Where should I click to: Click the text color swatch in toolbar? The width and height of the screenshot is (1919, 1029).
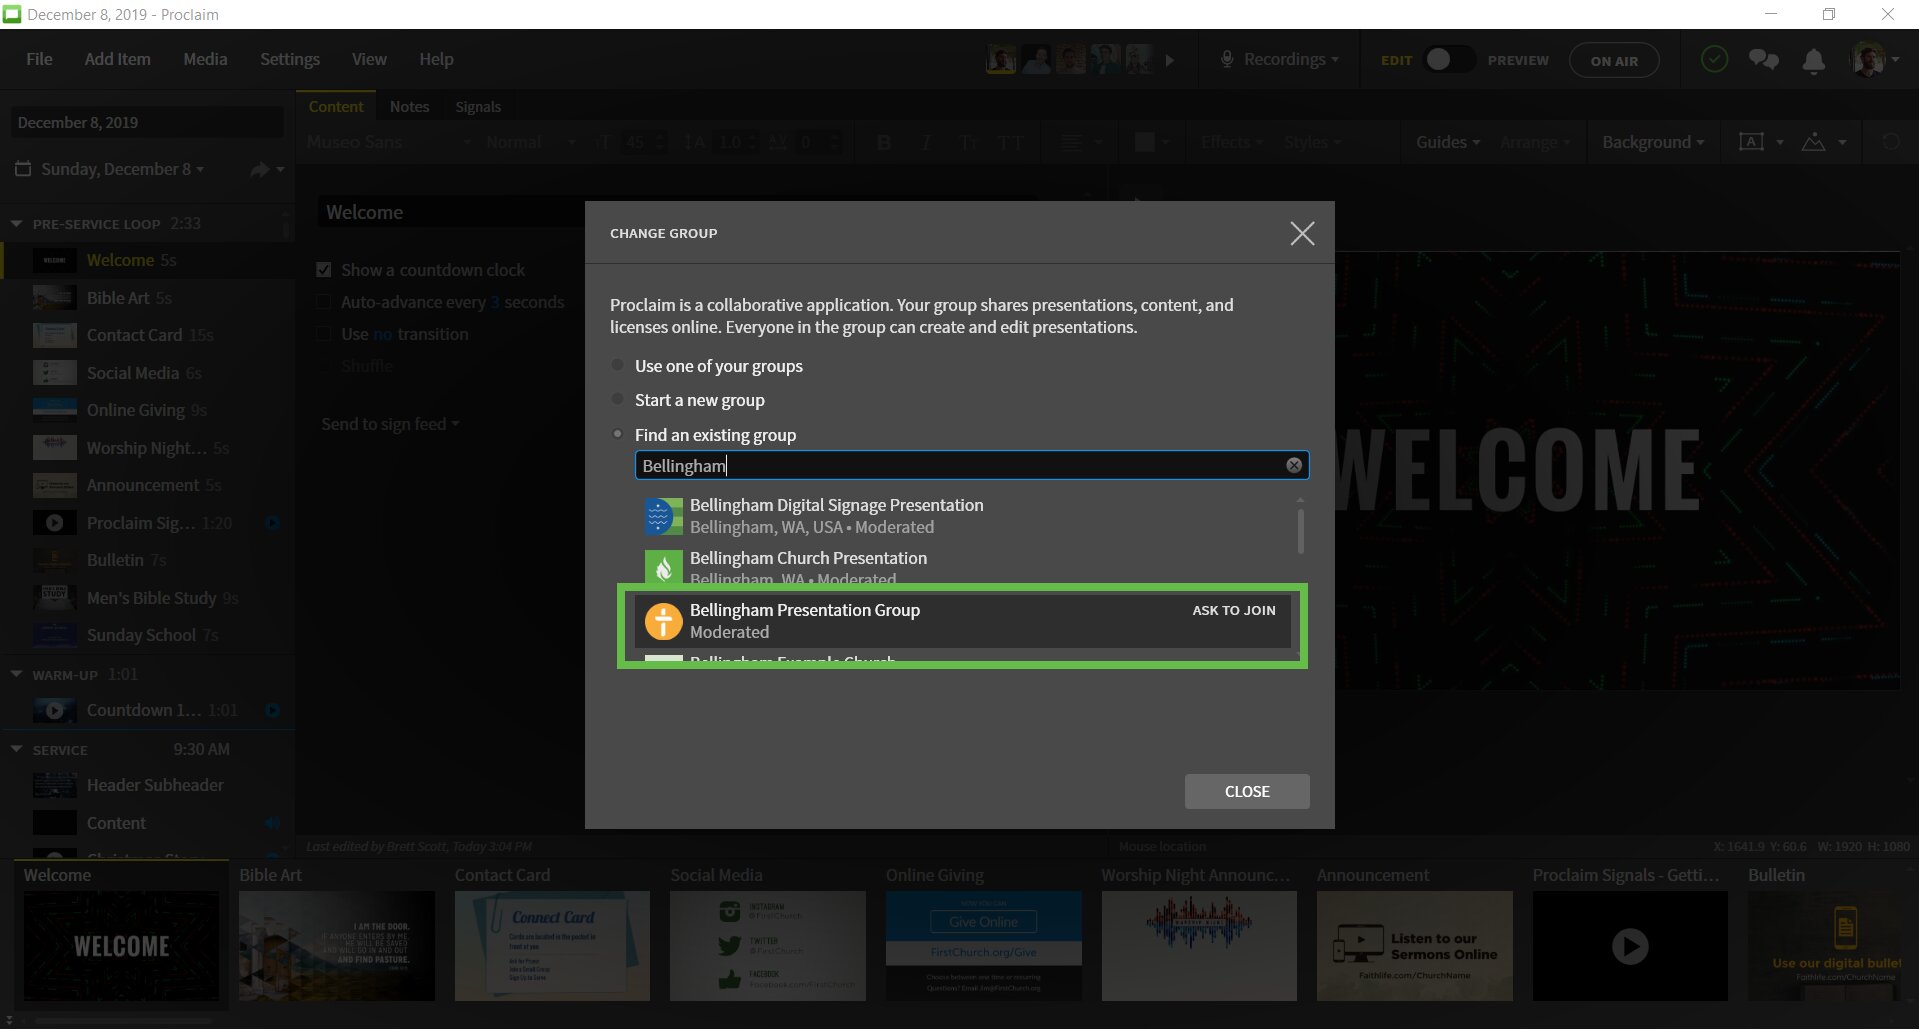[1145, 143]
